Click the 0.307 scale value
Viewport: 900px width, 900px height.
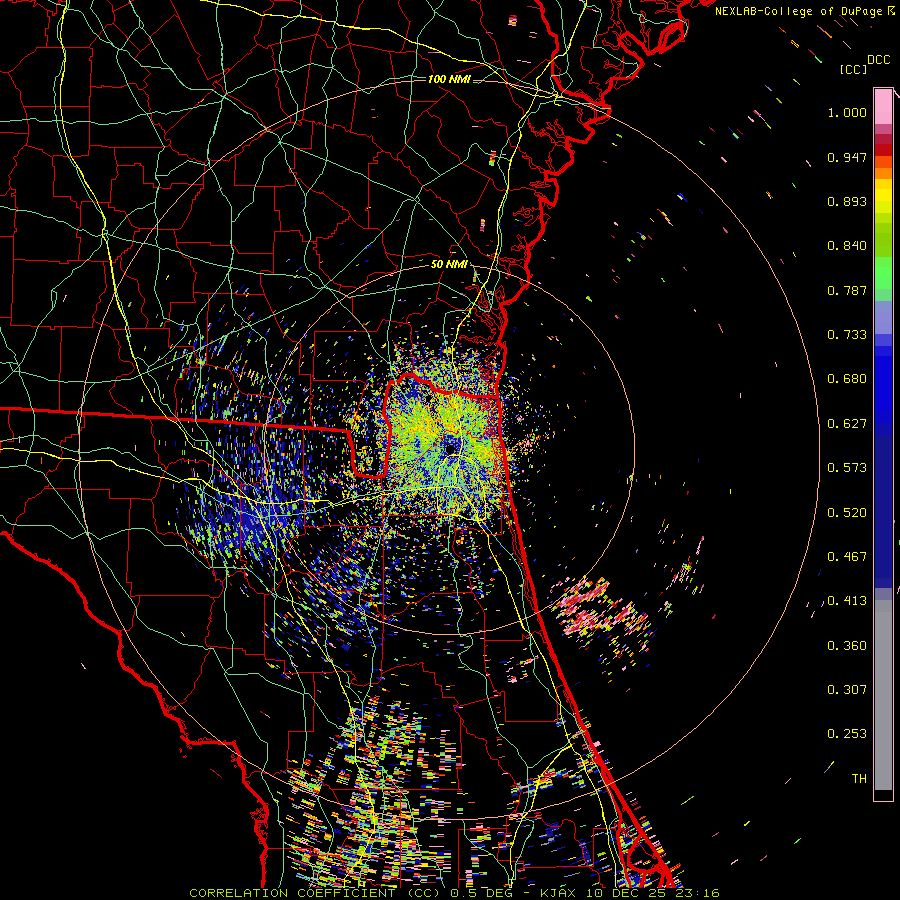click(x=847, y=690)
